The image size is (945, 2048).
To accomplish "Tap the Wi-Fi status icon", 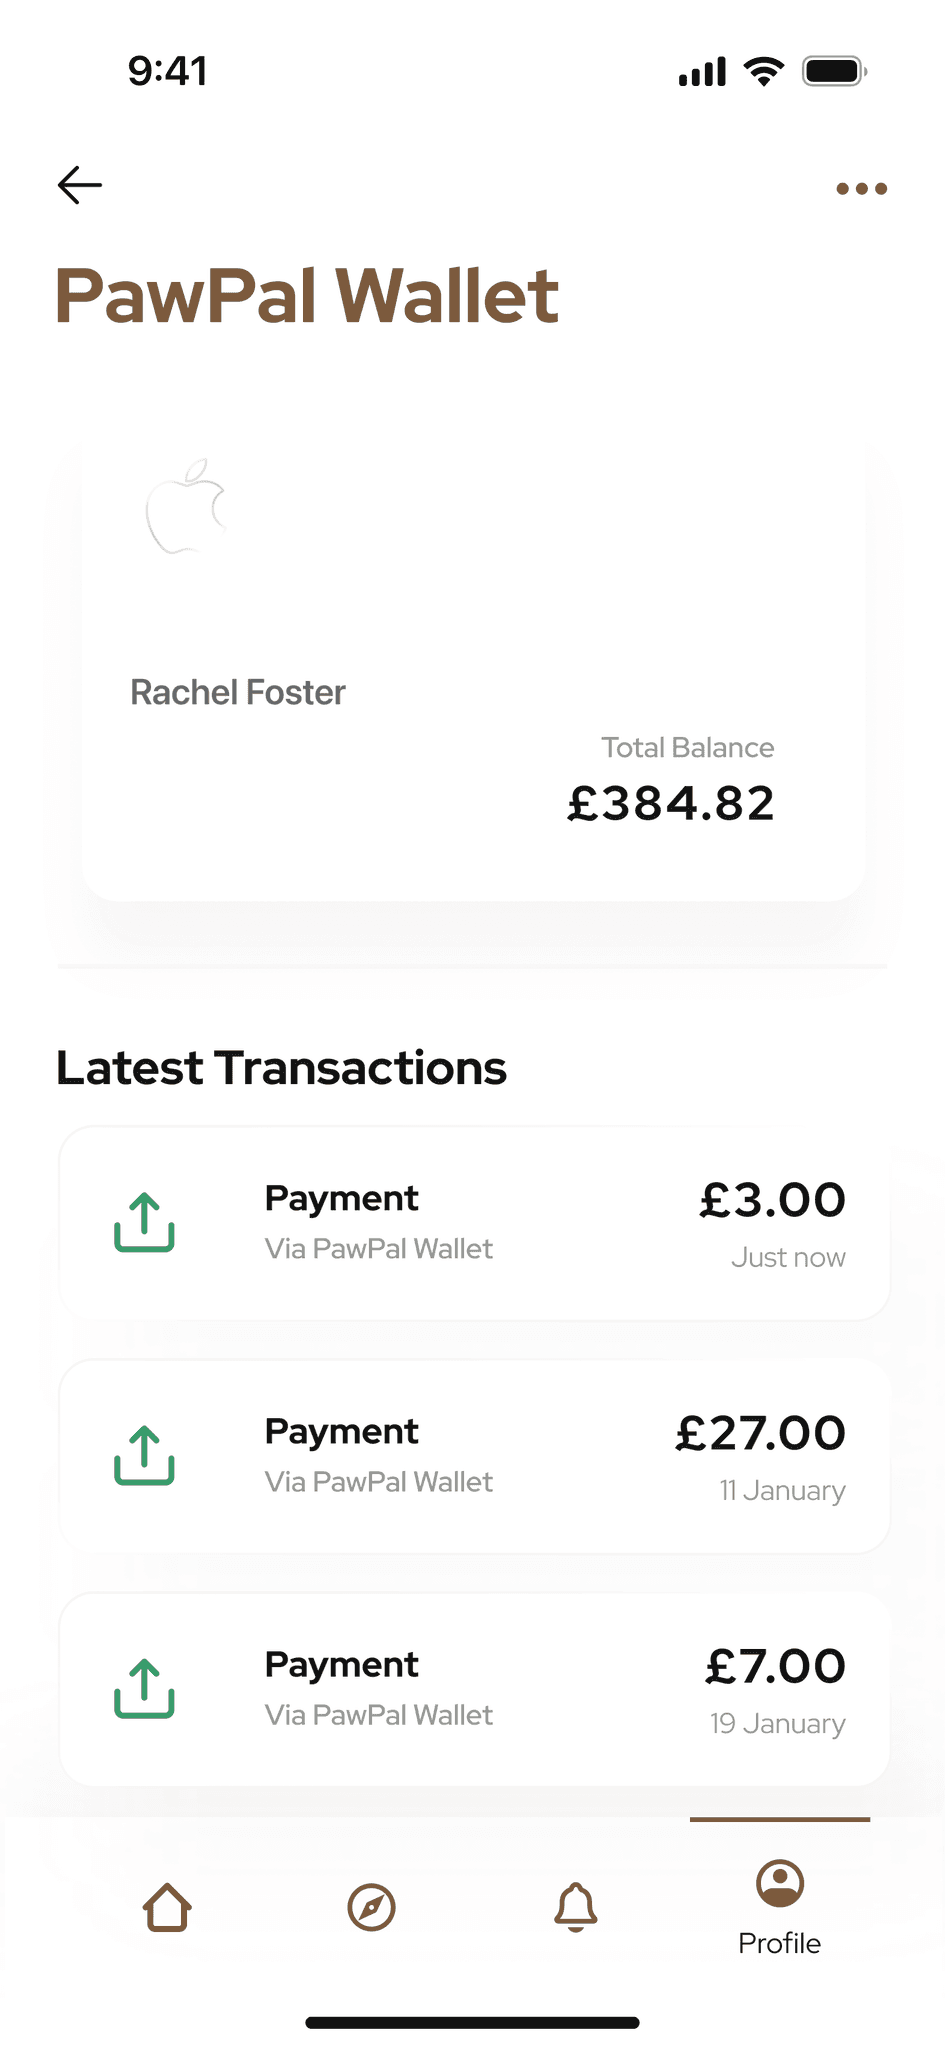I will pos(764,71).
